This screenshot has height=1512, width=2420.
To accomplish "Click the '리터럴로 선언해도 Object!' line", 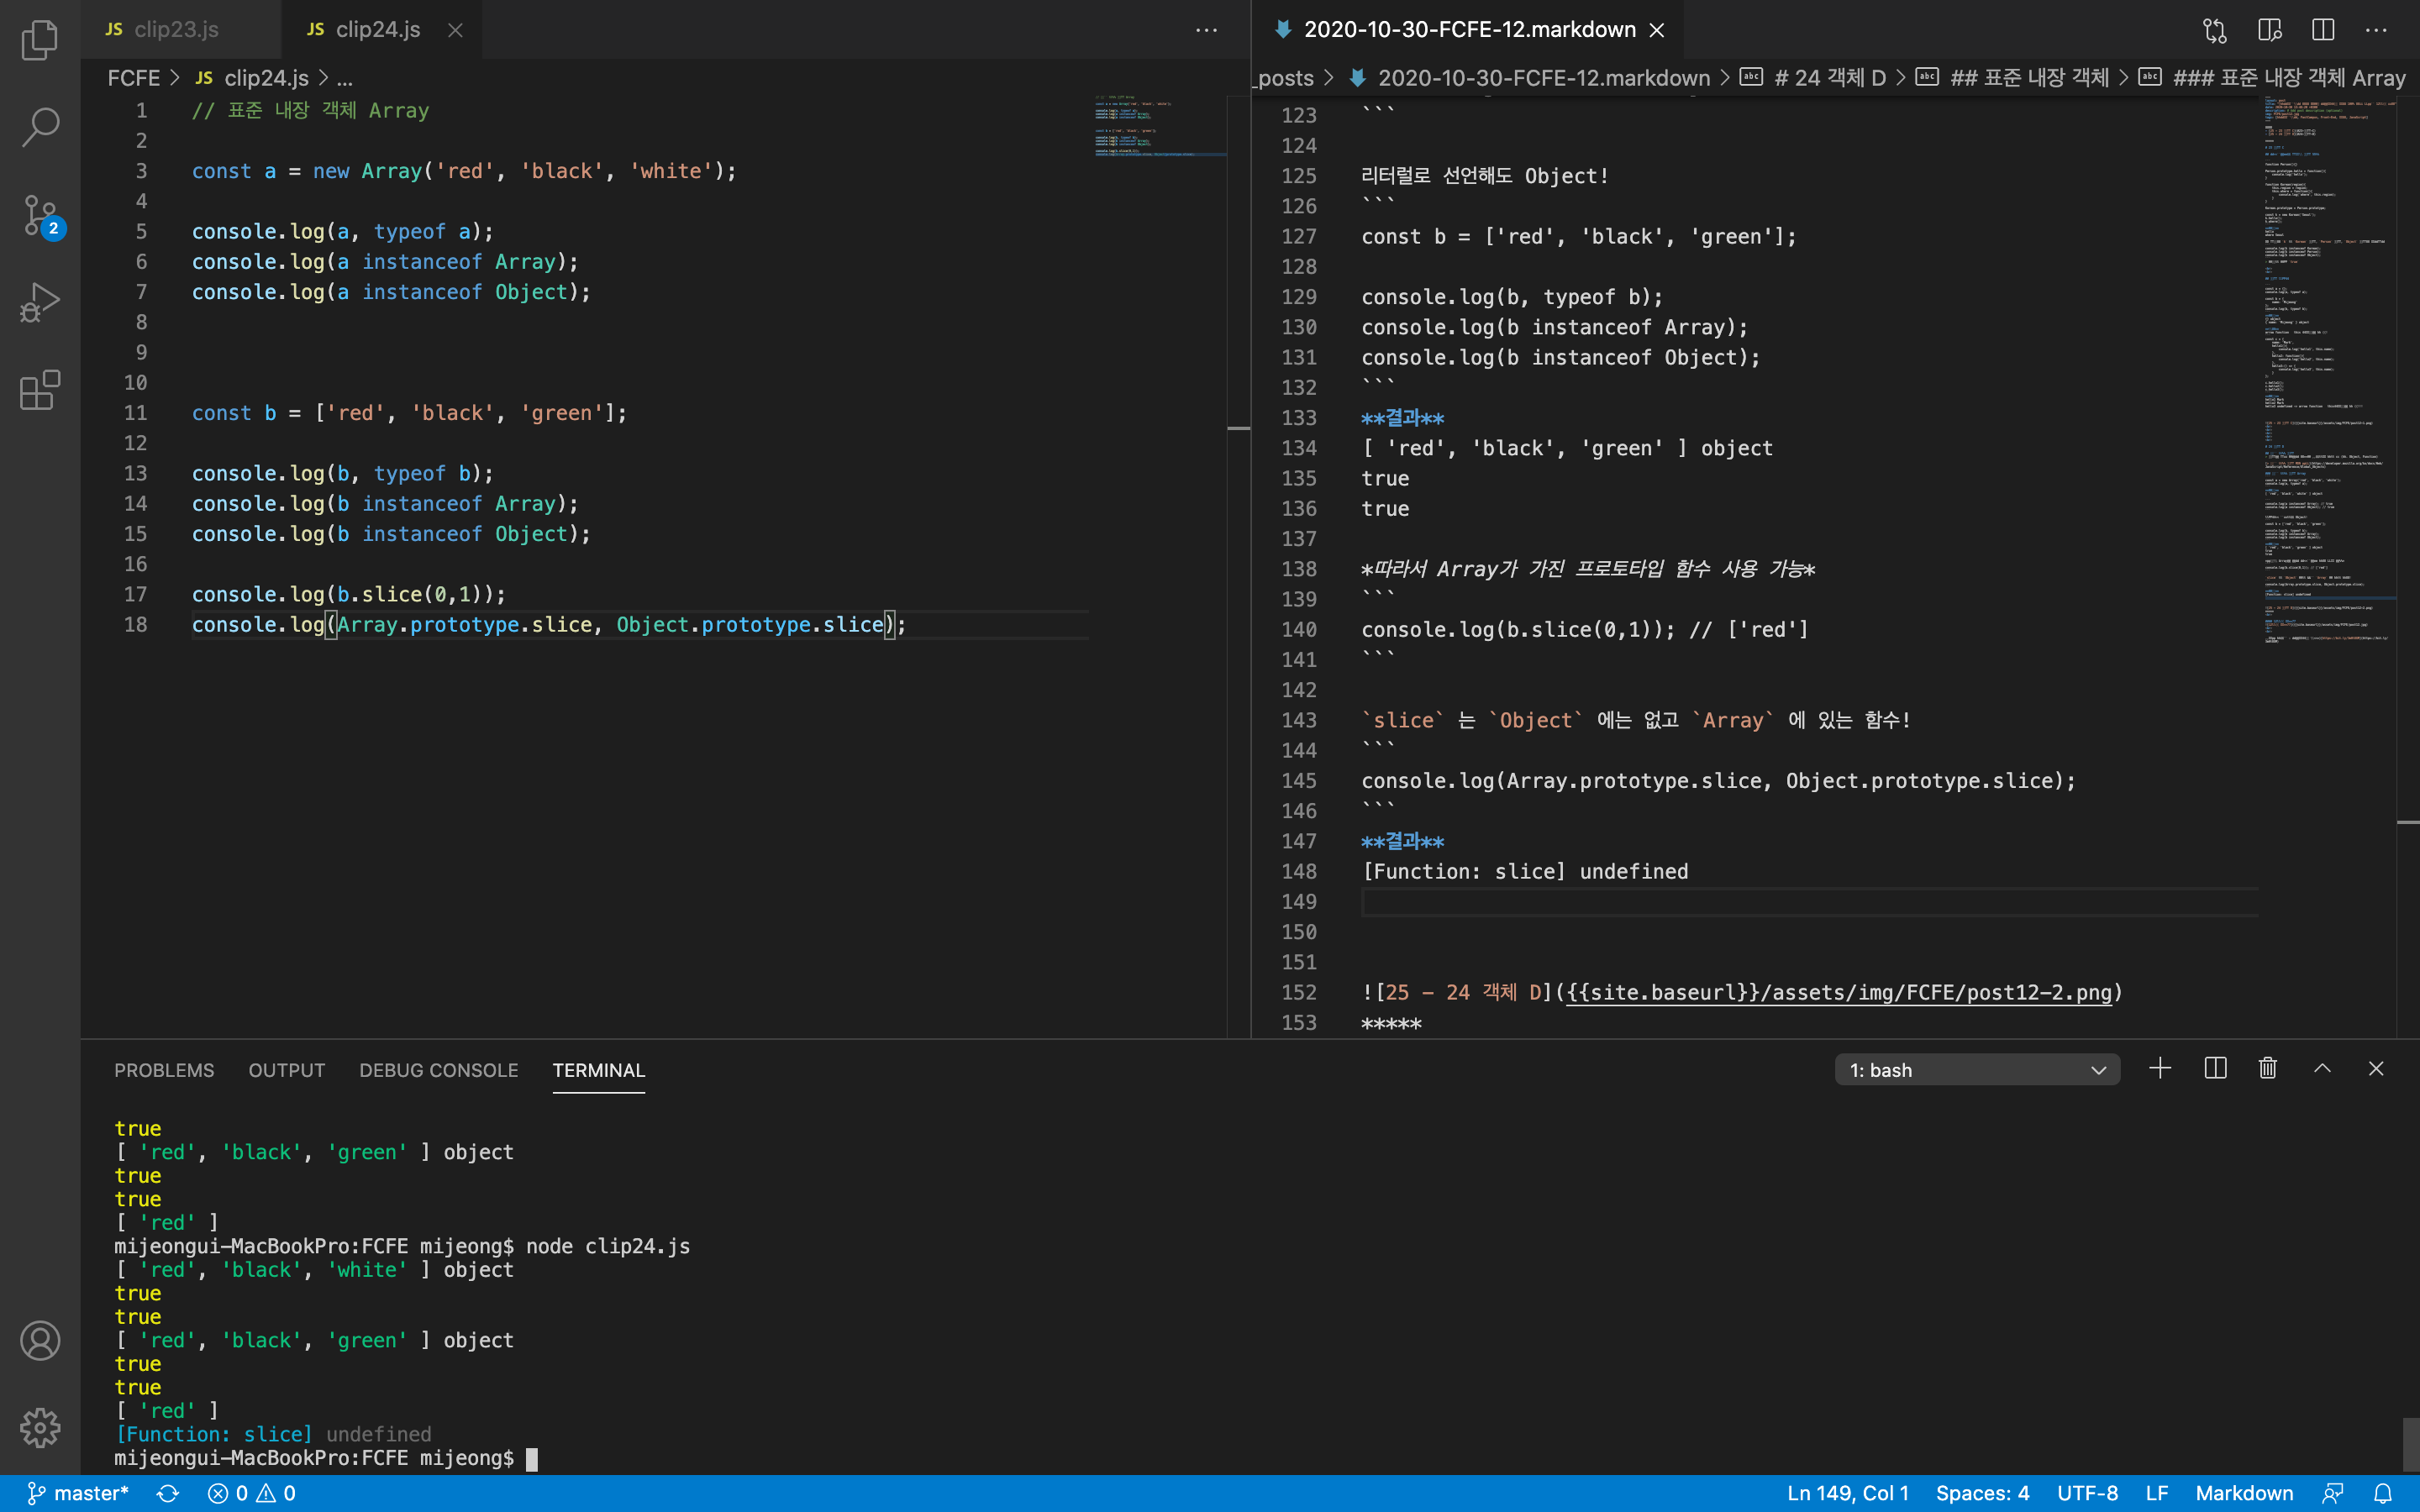I will pyautogui.click(x=1484, y=176).
